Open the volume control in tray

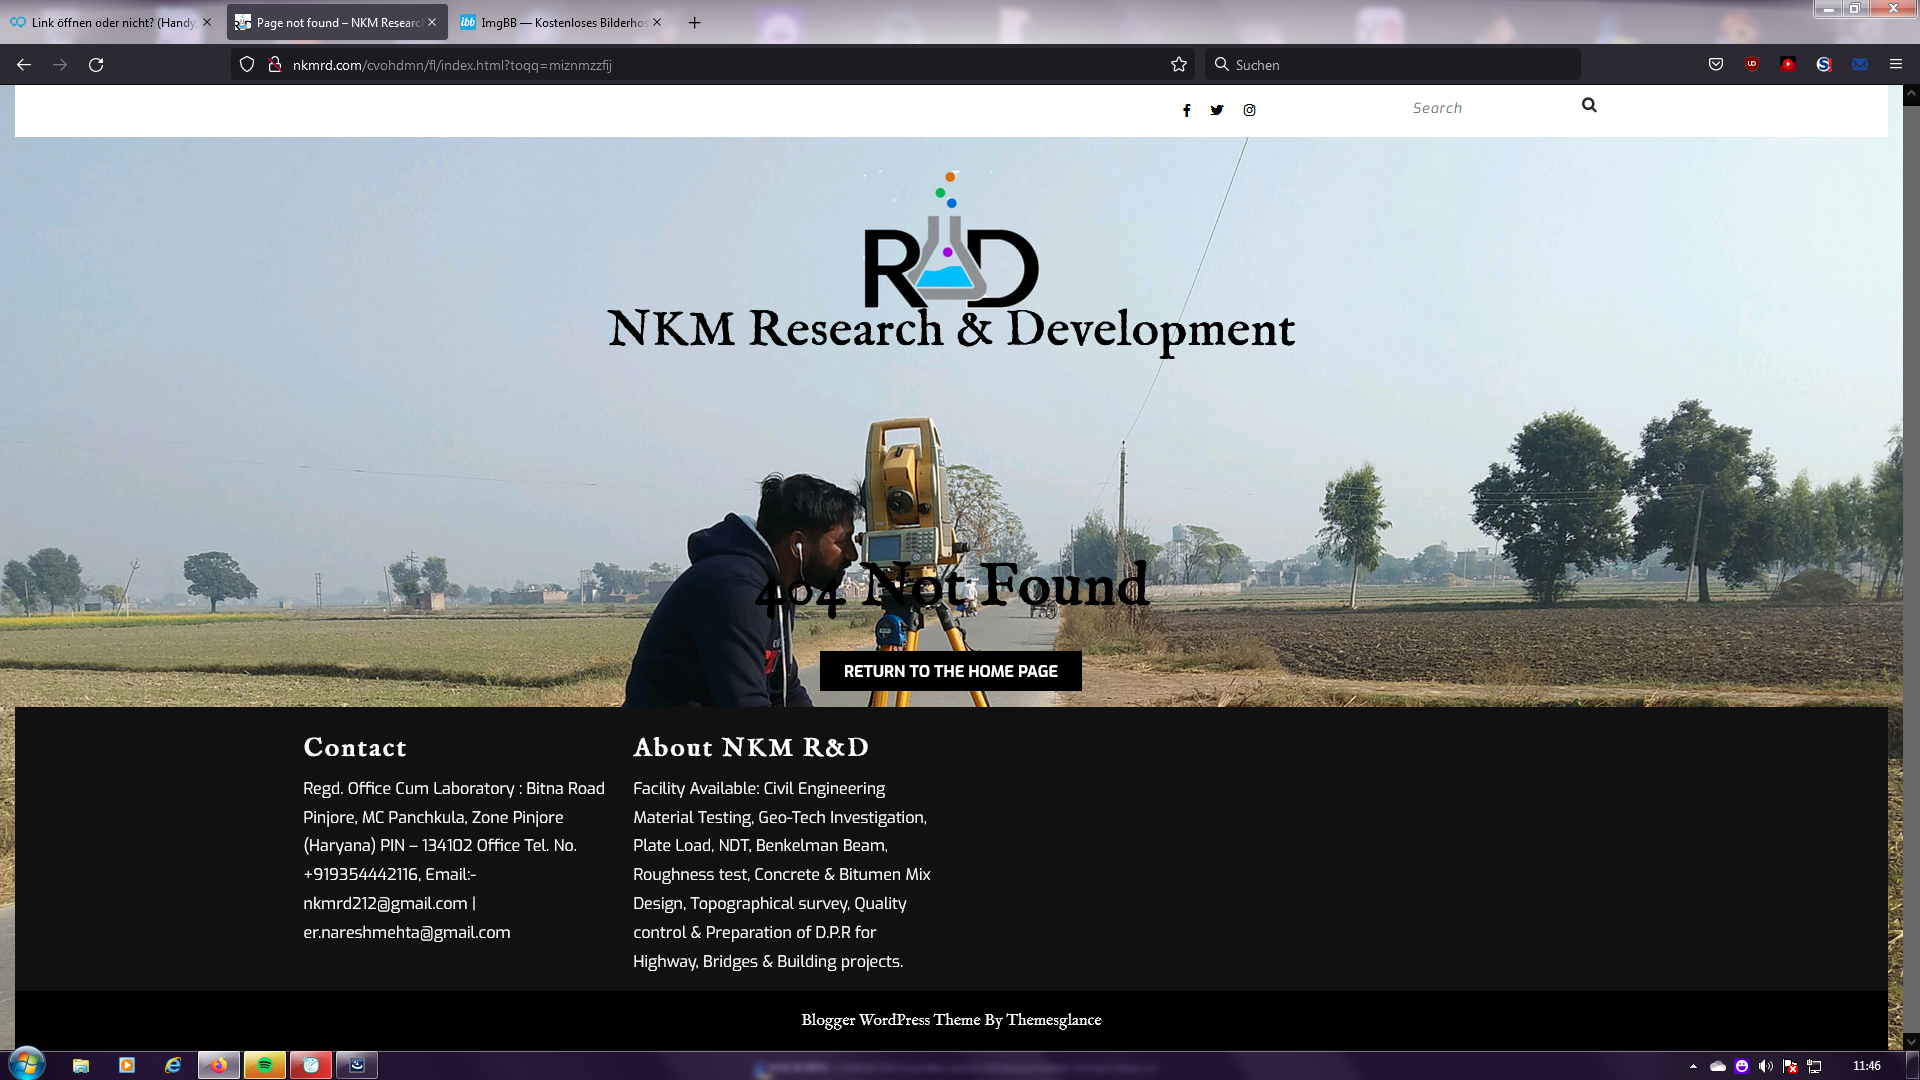click(x=1766, y=1066)
